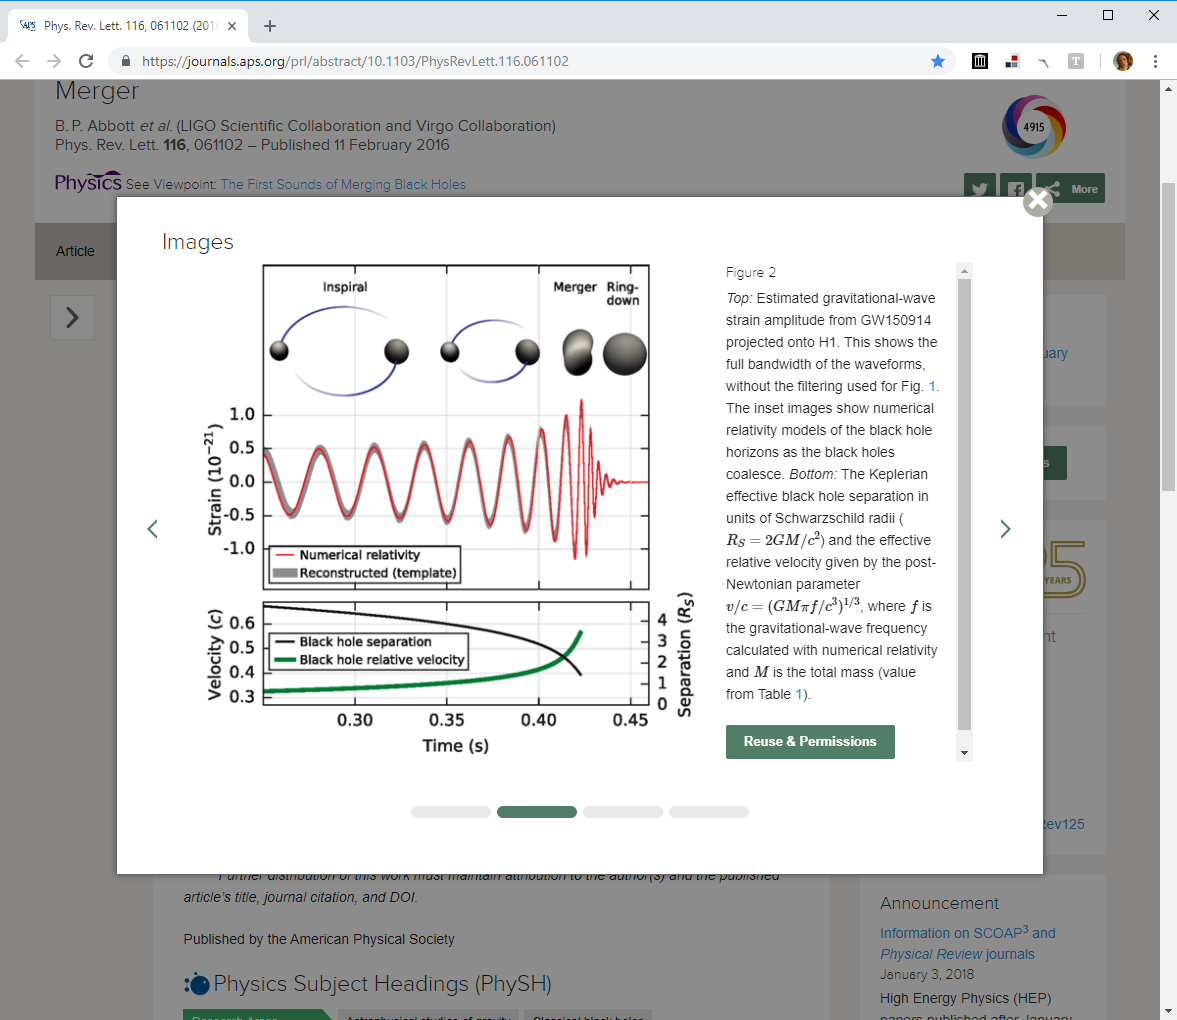The width and height of the screenshot is (1177, 1020).
Task: Select the first image pagination indicator
Action: click(450, 812)
